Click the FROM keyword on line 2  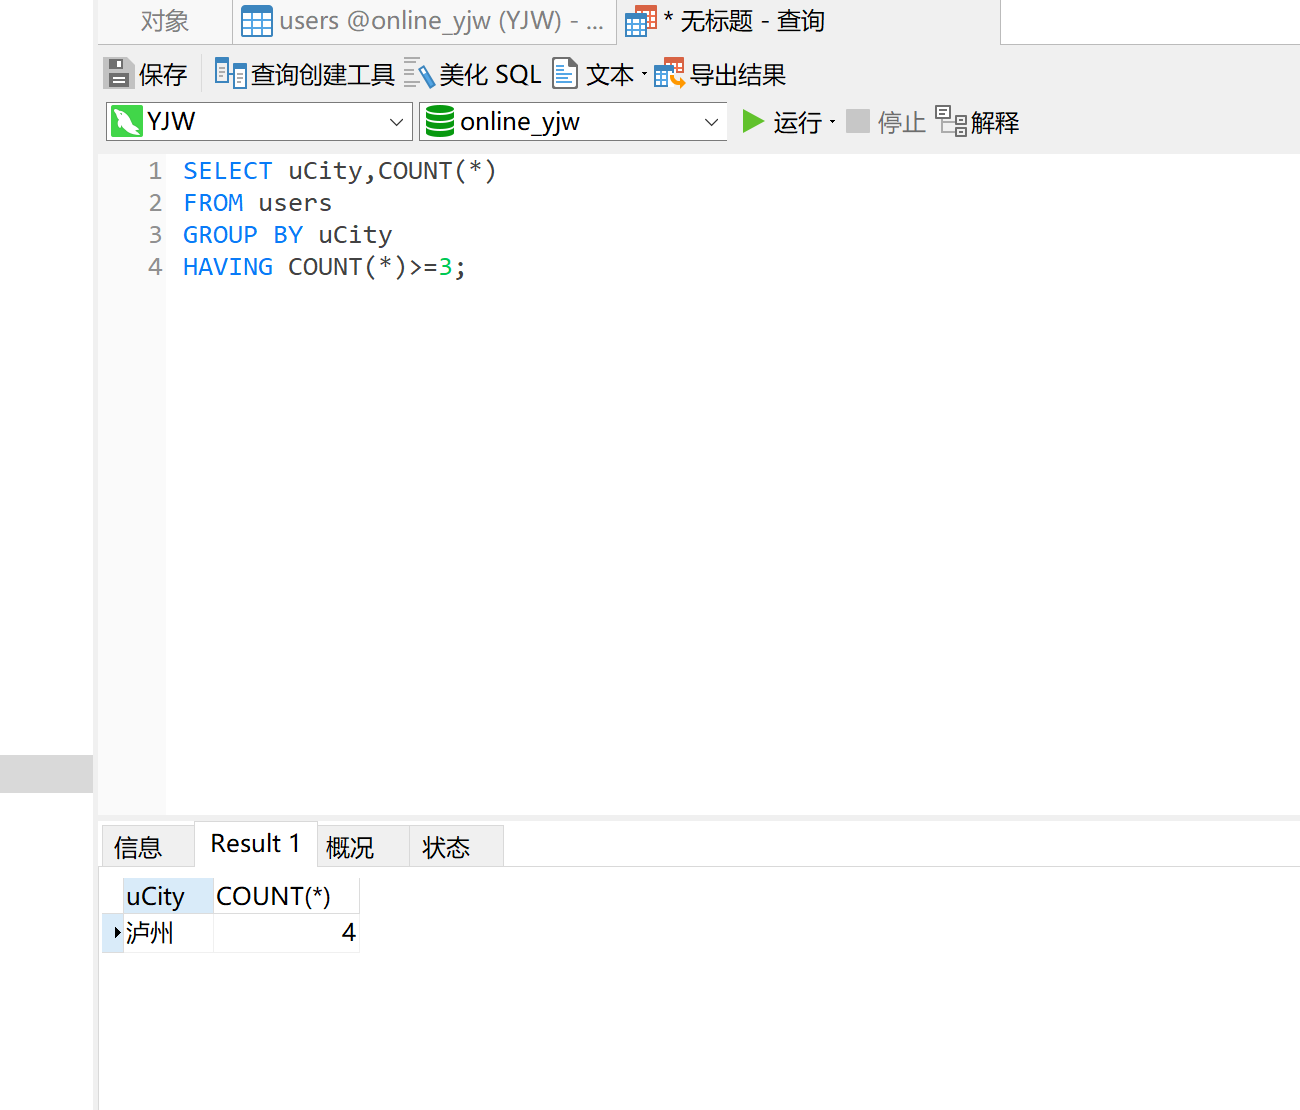[x=213, y=203]
